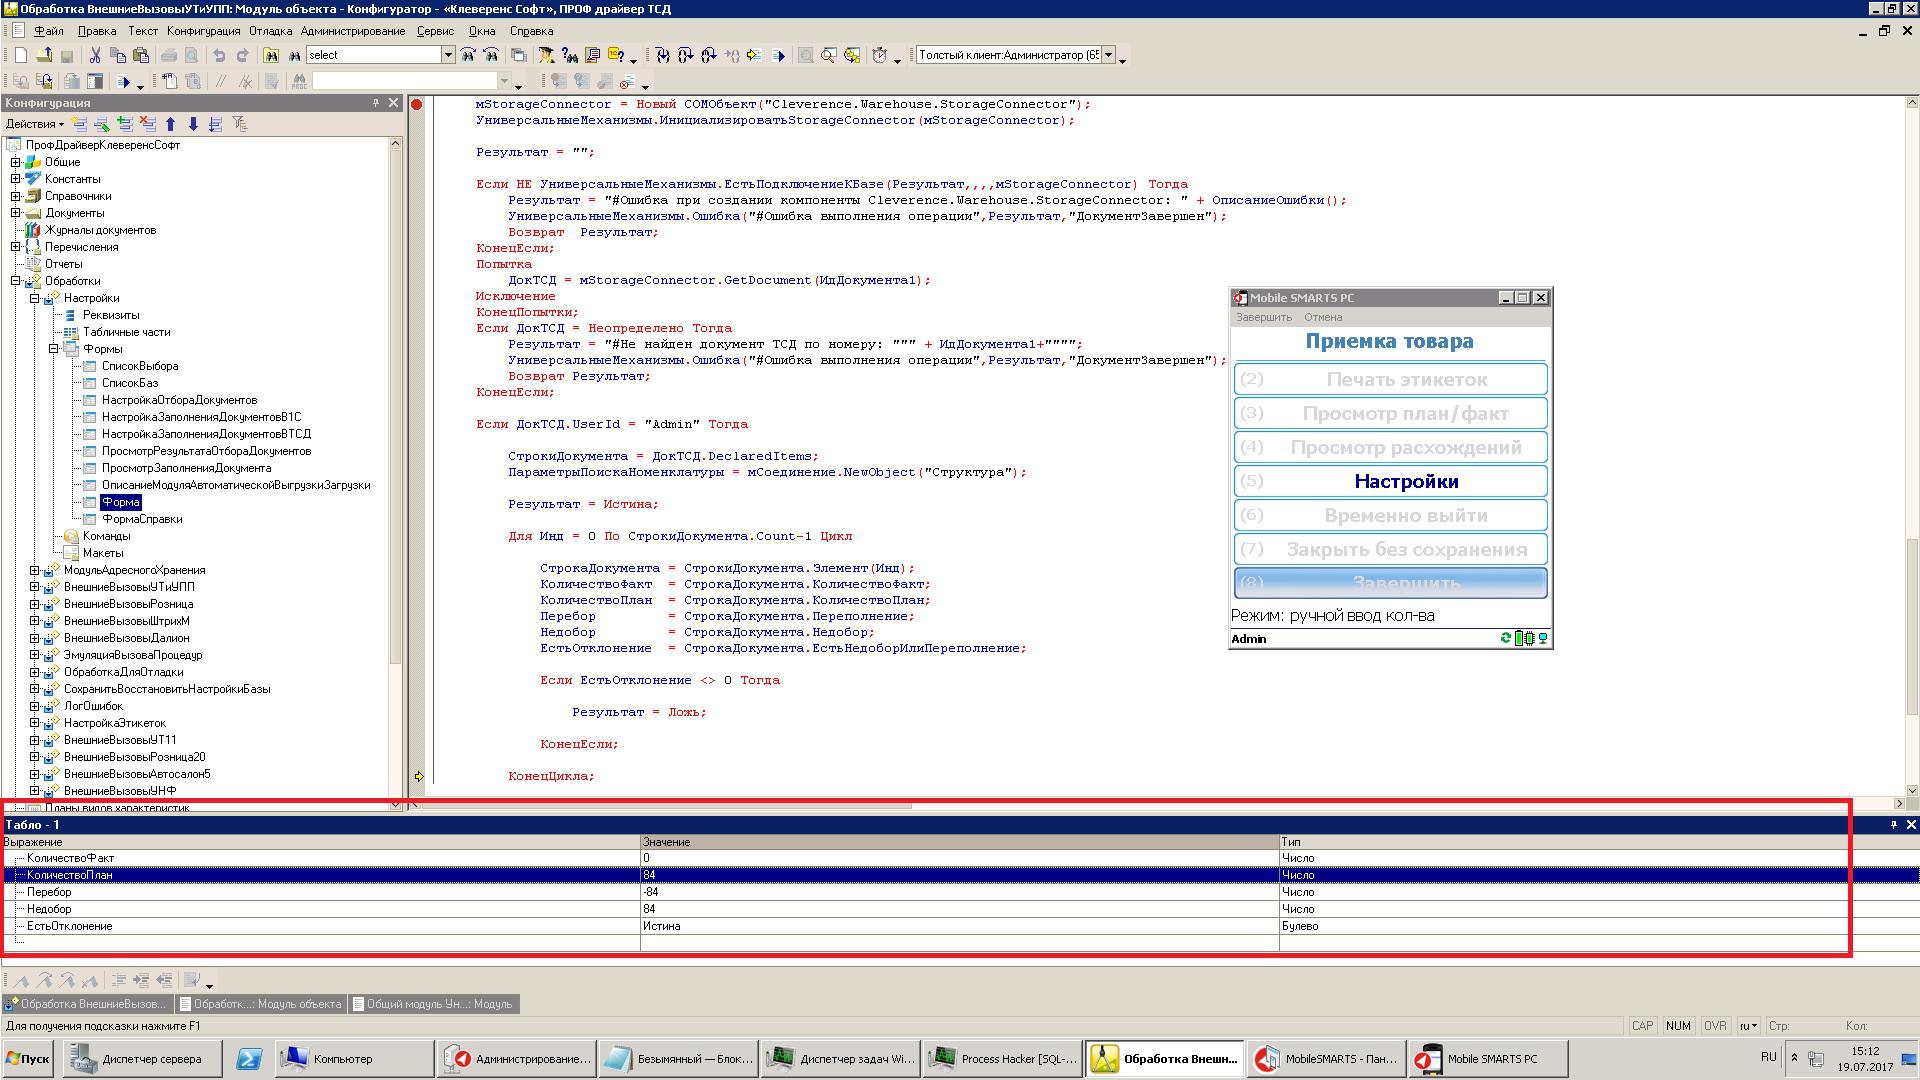Open the Отладка menu
The width and height of the screenshot is (1920, 1080).
point(270,31)
